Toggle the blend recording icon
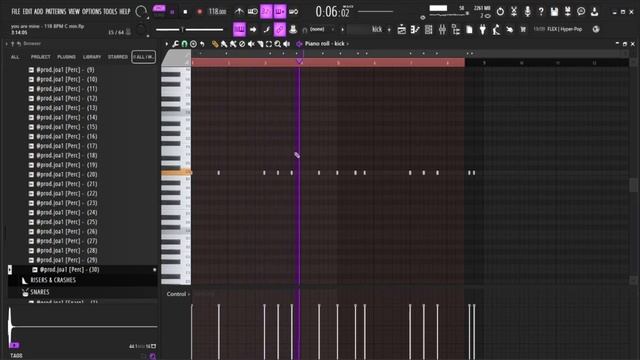This screenshot has height=360, width=640. click(280, 11)
